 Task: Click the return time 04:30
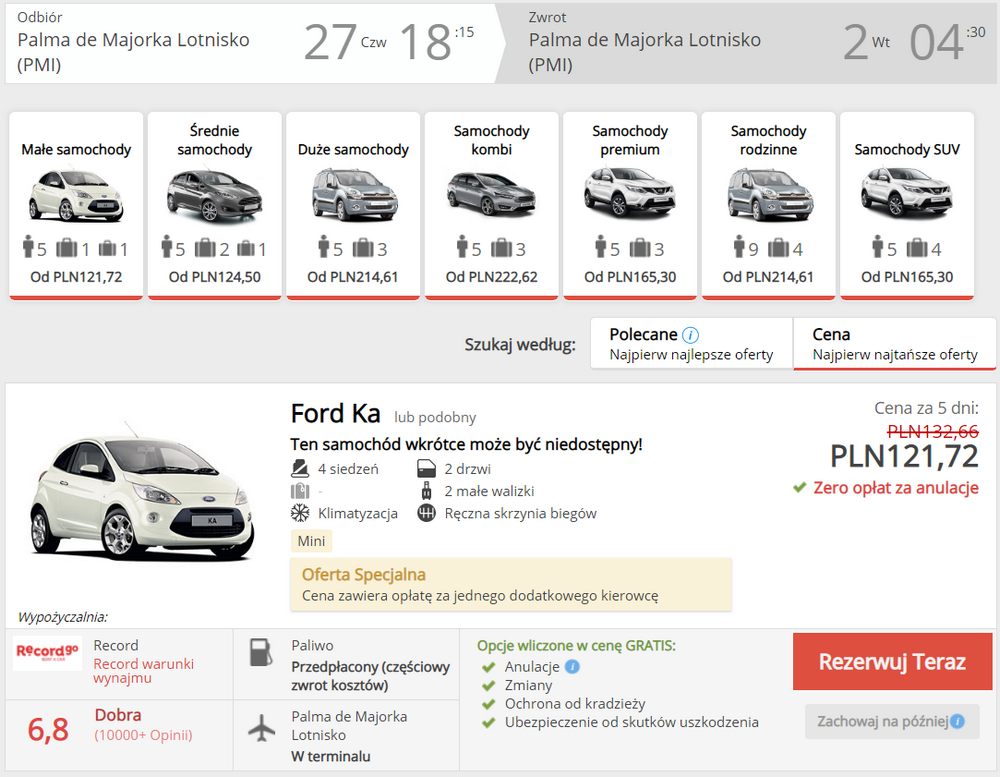[x=947, y=42]
